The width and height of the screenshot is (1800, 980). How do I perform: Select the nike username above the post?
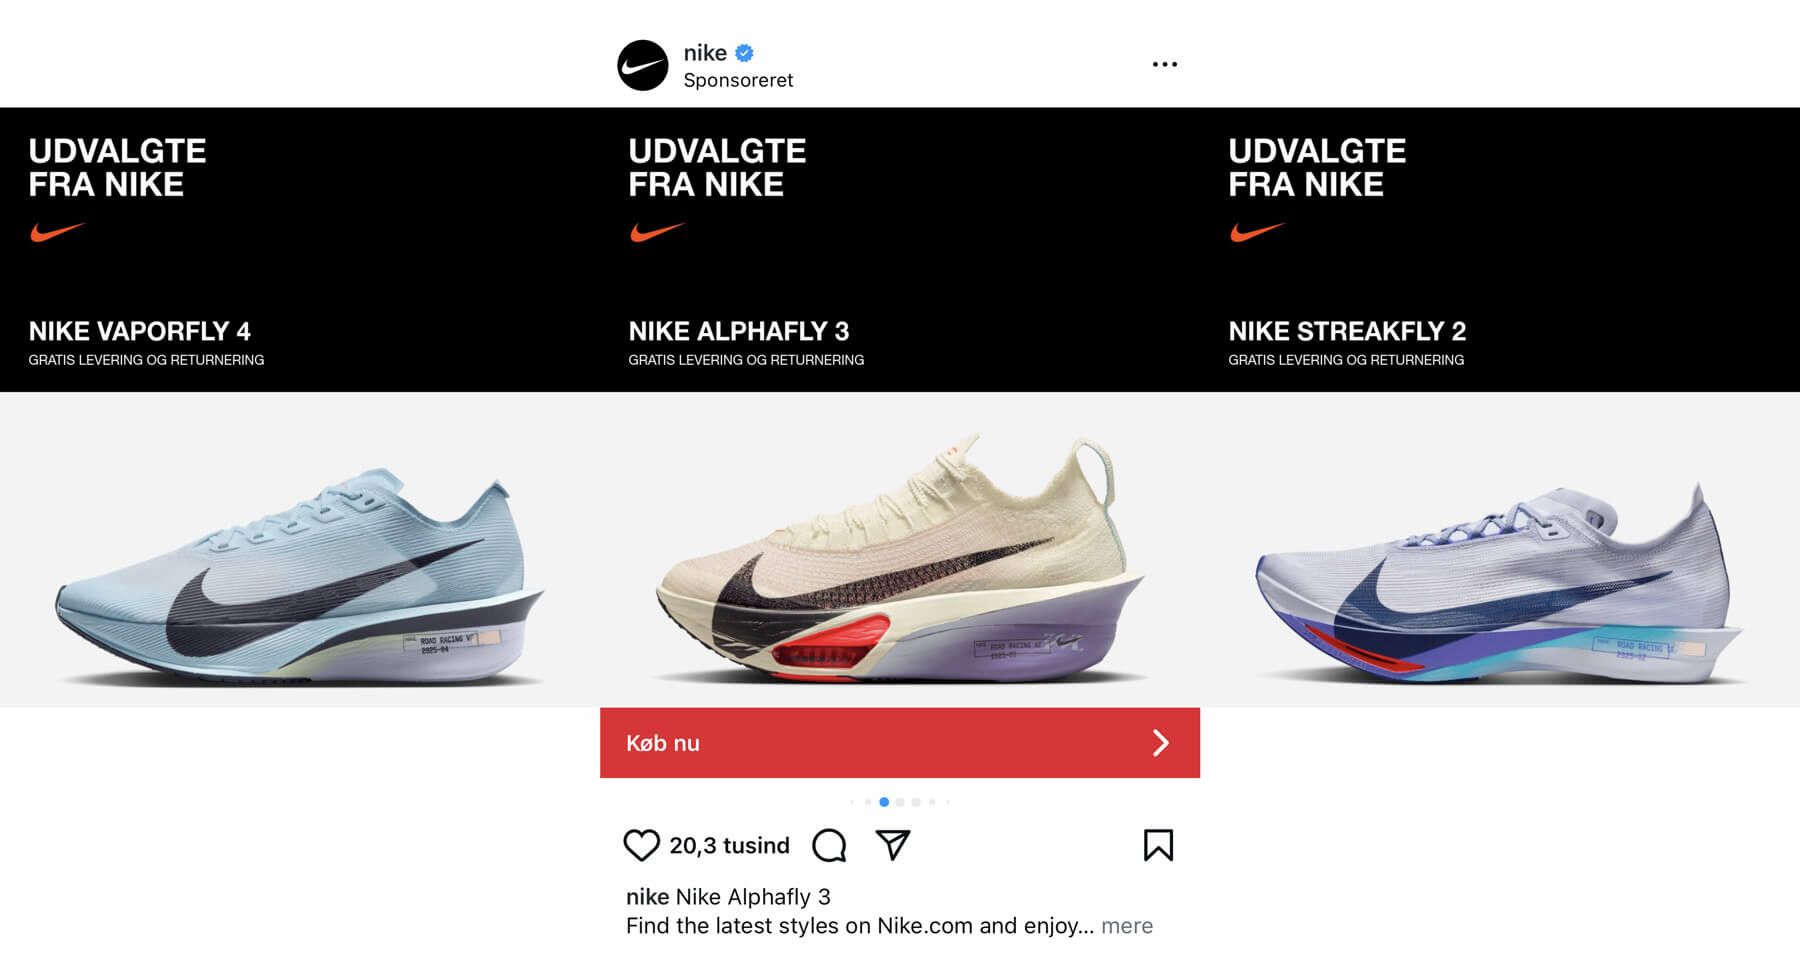point(705,53)
